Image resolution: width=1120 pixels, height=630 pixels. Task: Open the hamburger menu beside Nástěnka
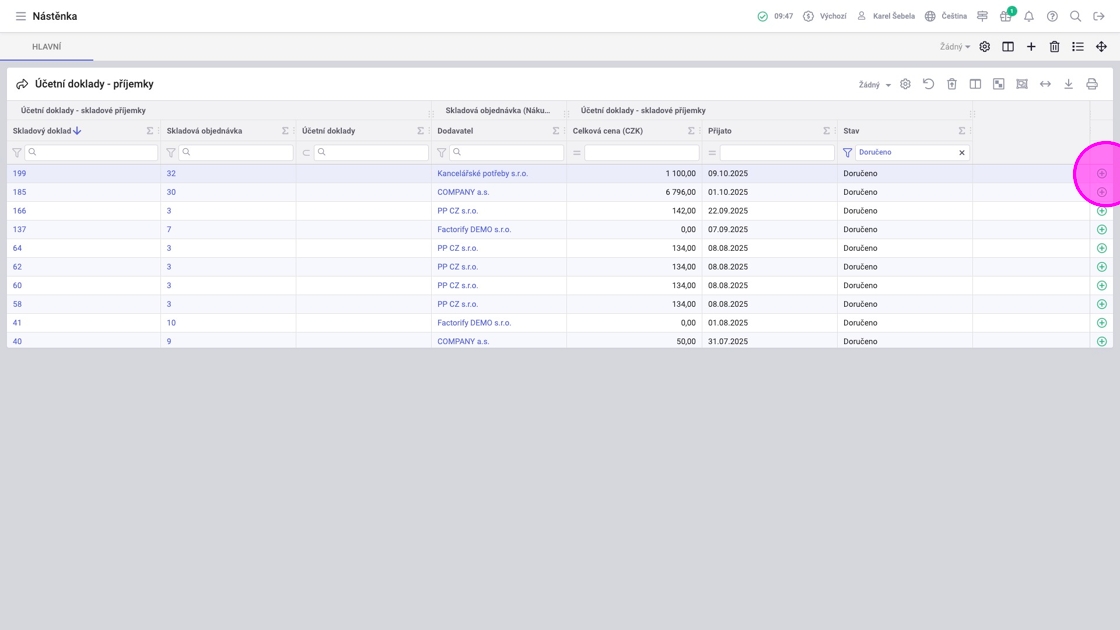pyautogui.click(x=20, y=16)
